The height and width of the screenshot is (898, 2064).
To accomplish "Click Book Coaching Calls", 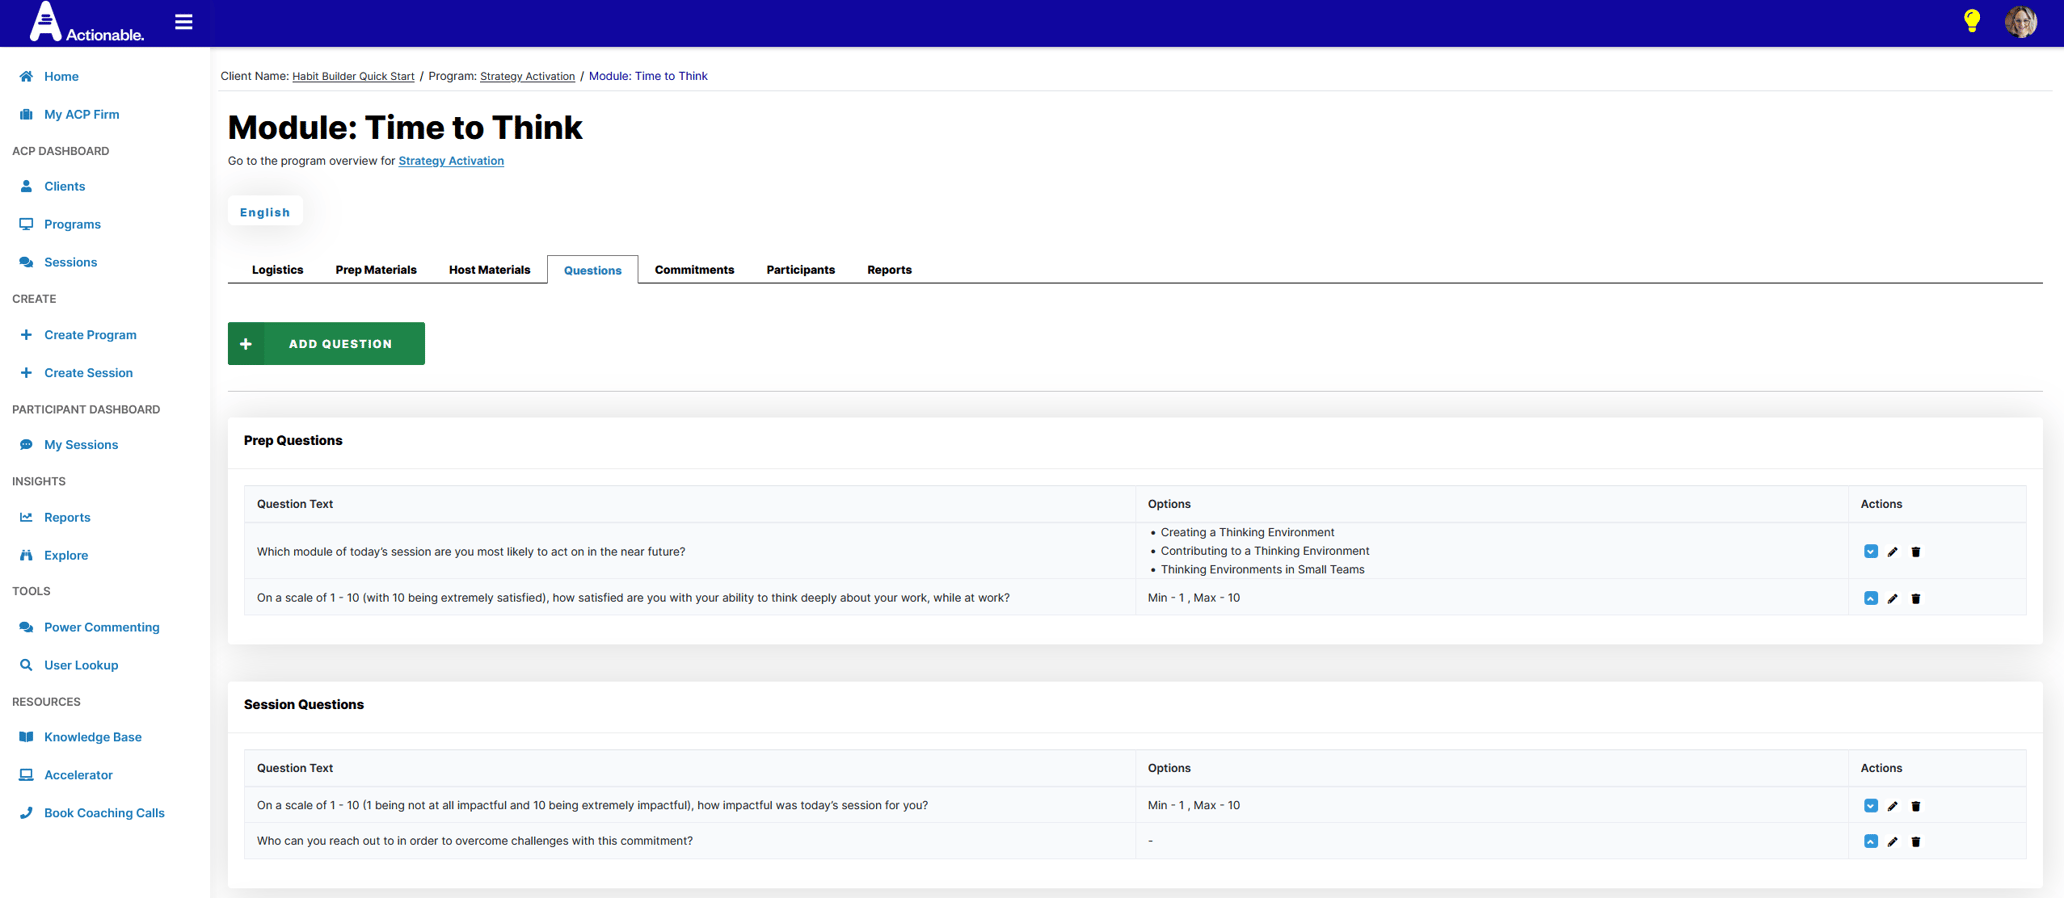I will click(x=104, y=813).
